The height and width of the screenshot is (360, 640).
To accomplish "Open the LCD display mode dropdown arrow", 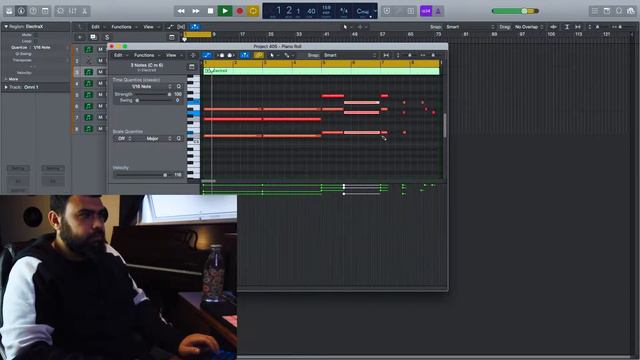I will pos(375,11).
